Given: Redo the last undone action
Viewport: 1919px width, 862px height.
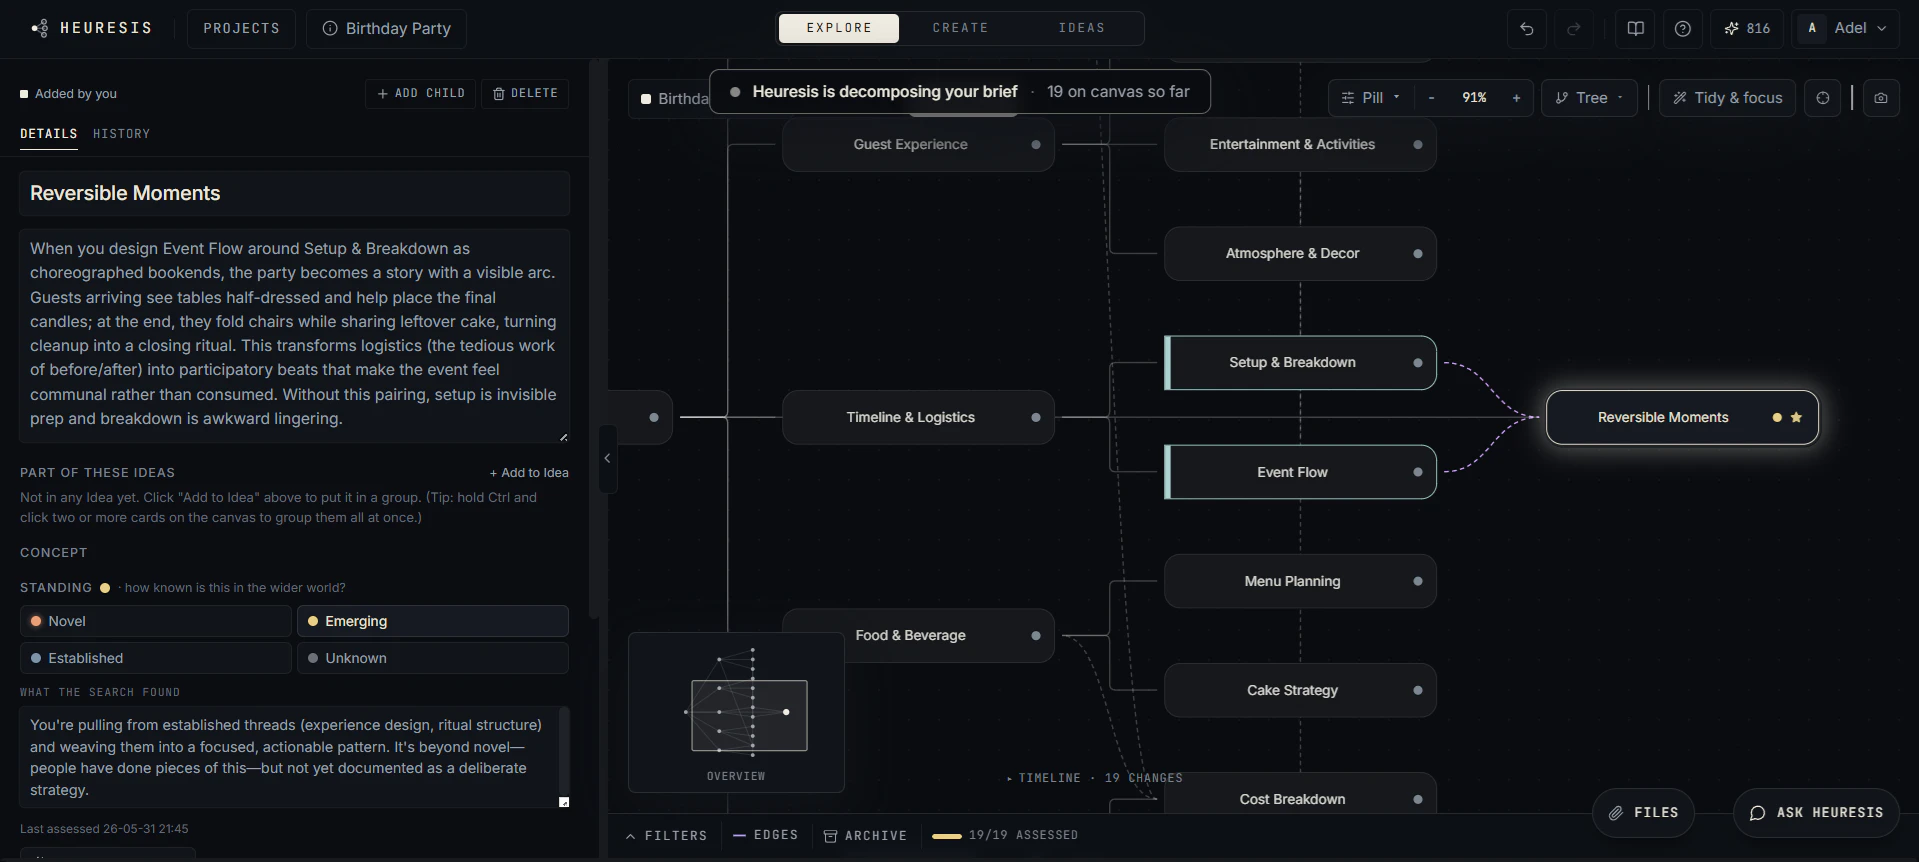Looking at the screenshot, I should pos(1574,28).
